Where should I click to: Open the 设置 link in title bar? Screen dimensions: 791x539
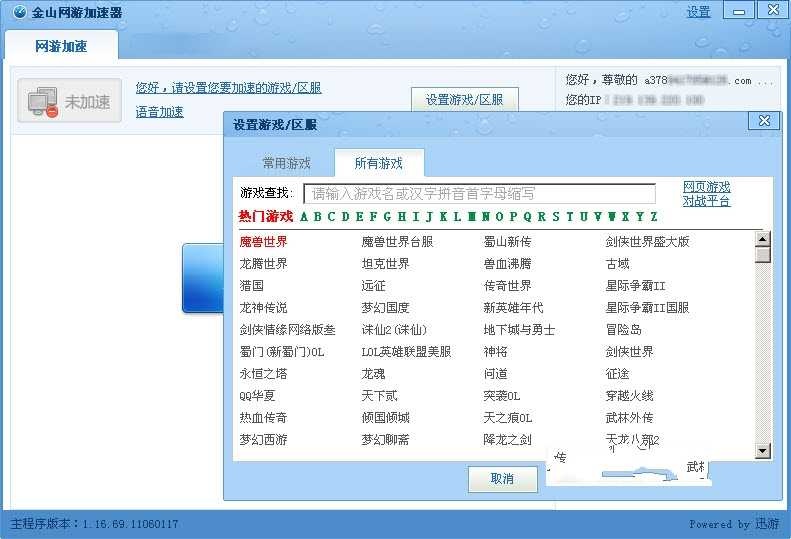698,12
